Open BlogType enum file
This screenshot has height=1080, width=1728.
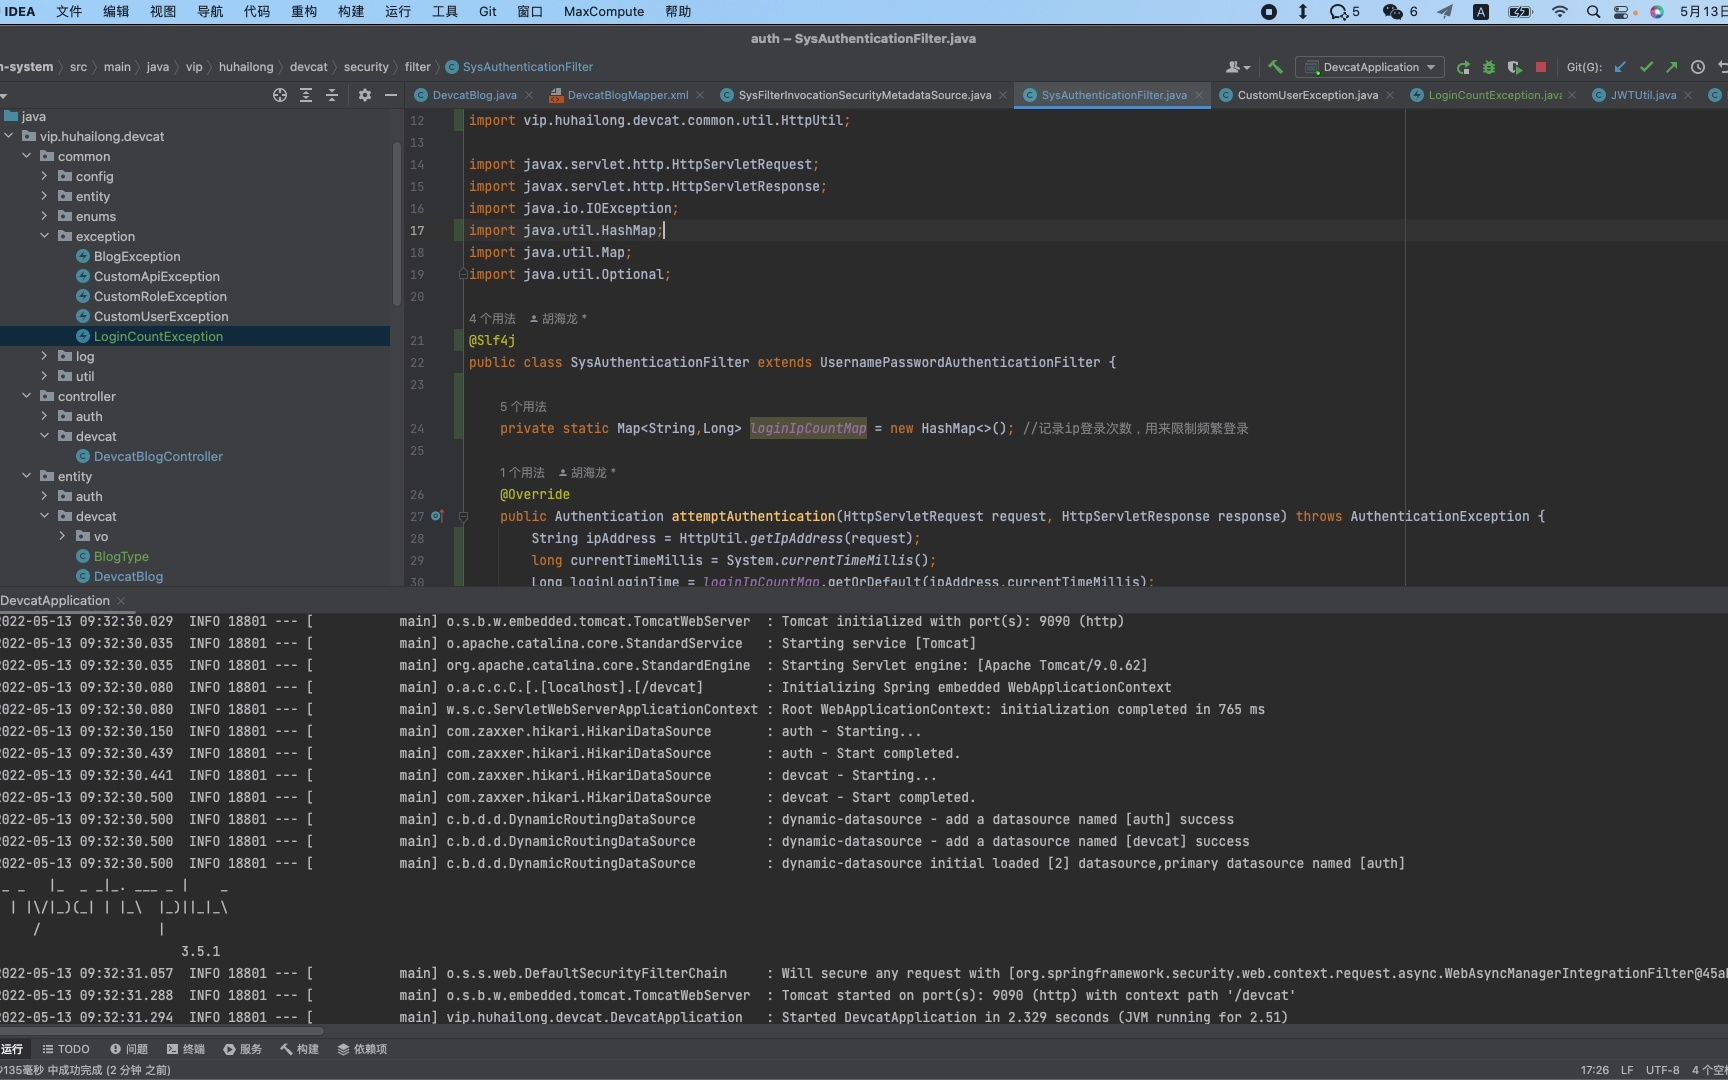click(x=121, y=556)
